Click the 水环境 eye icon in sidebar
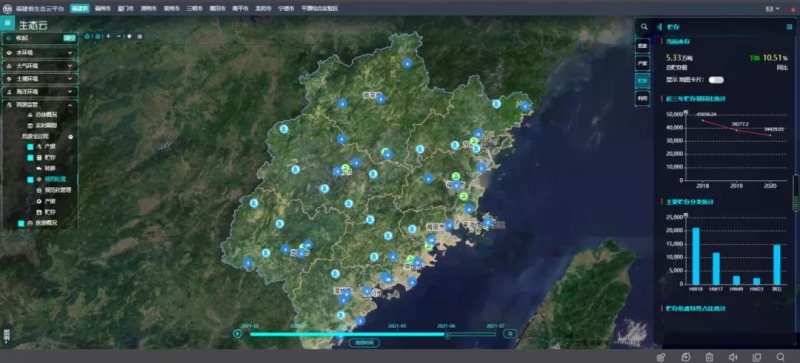The width and height of the screenshot is (800, 363). point(10,53)
